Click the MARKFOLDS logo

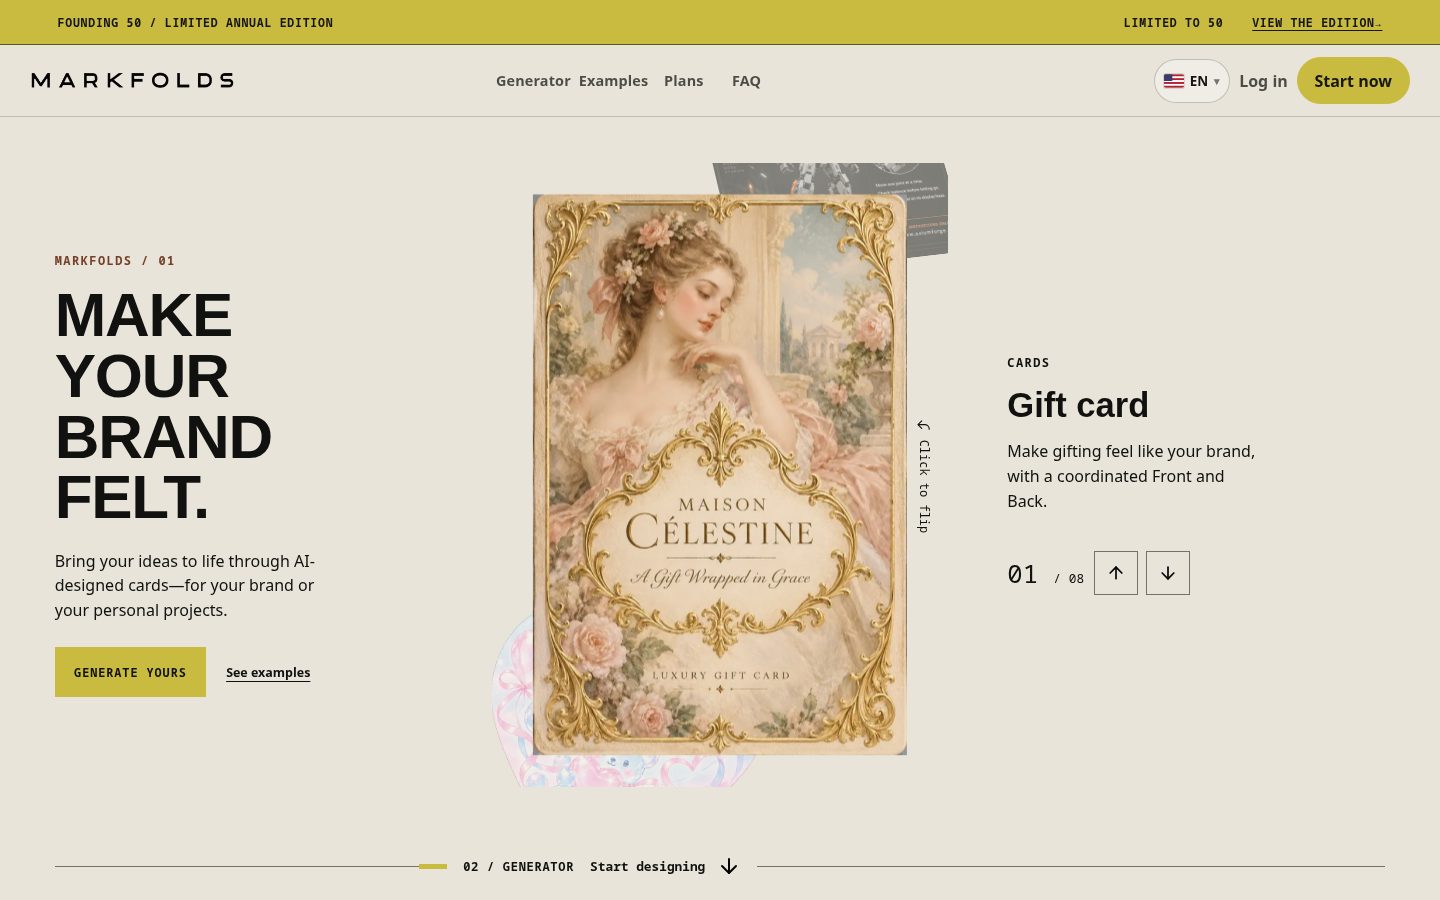132,80
